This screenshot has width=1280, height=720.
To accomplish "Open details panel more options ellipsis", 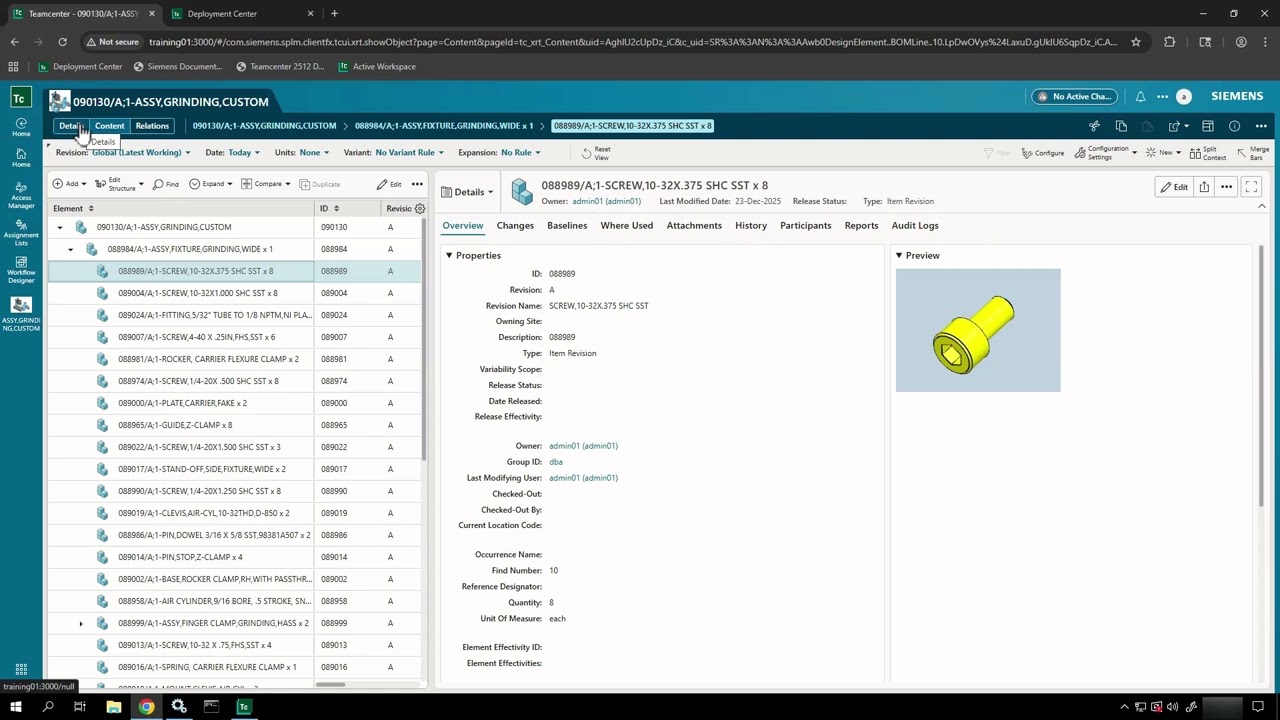I will [1226, 187].
